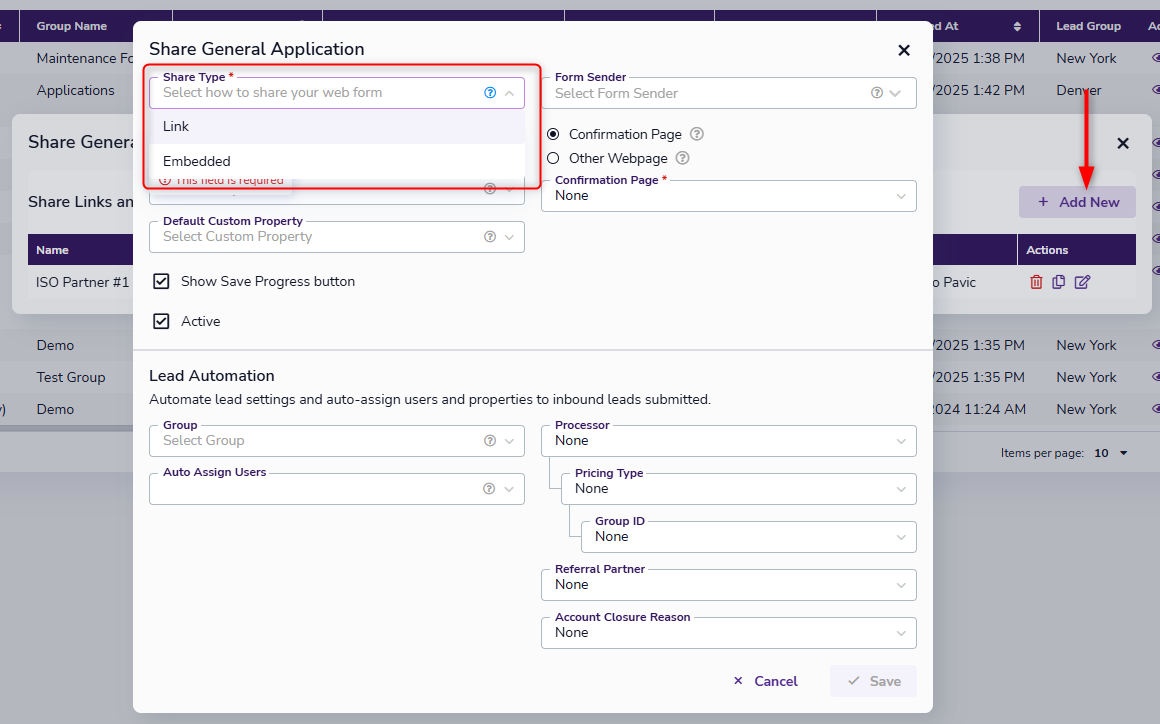Open the Account Closure Reason dropdown
The width and height of the screenshot is (1160, 724).
point(728,633)
